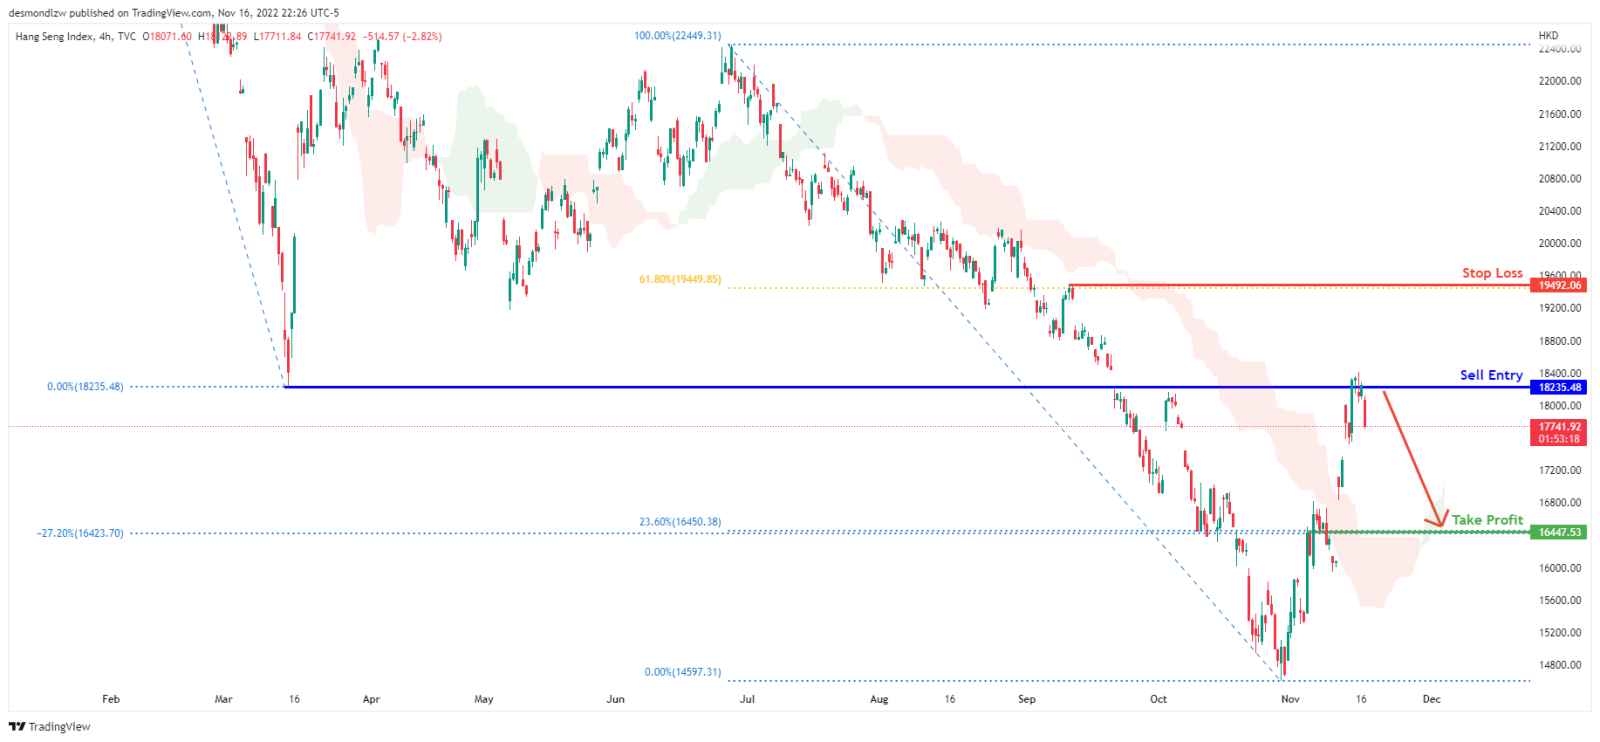Click the 16000.00 price axis label

click(x=1560, y=568)
